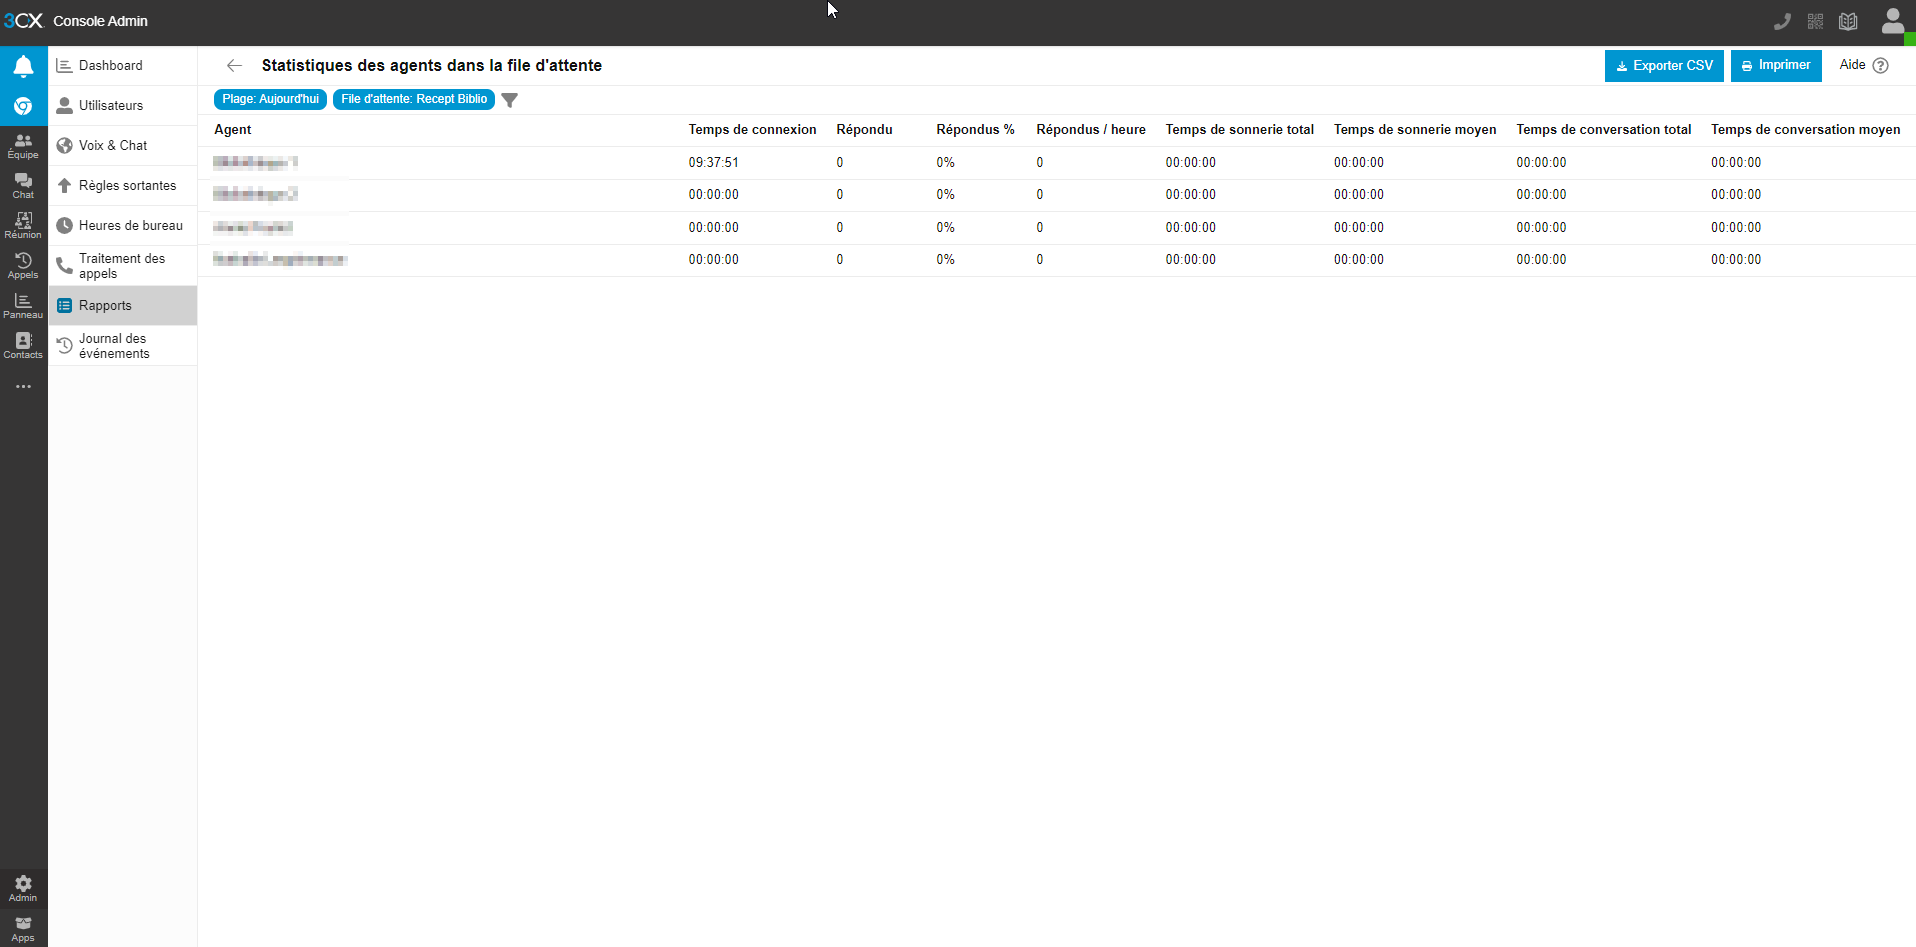This screenshot has height=947, width=1916.
Task: Click the Temps de sonnerie total header
Action: pyautogui.click(x=1240, y=130)
